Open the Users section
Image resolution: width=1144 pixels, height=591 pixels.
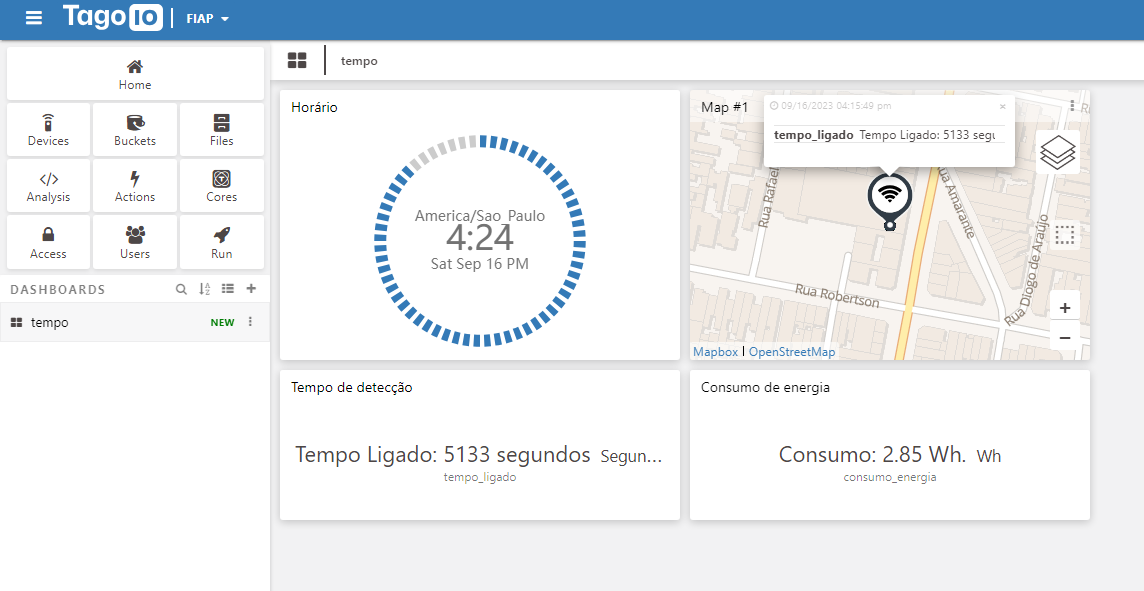click(x=134, y=241)
